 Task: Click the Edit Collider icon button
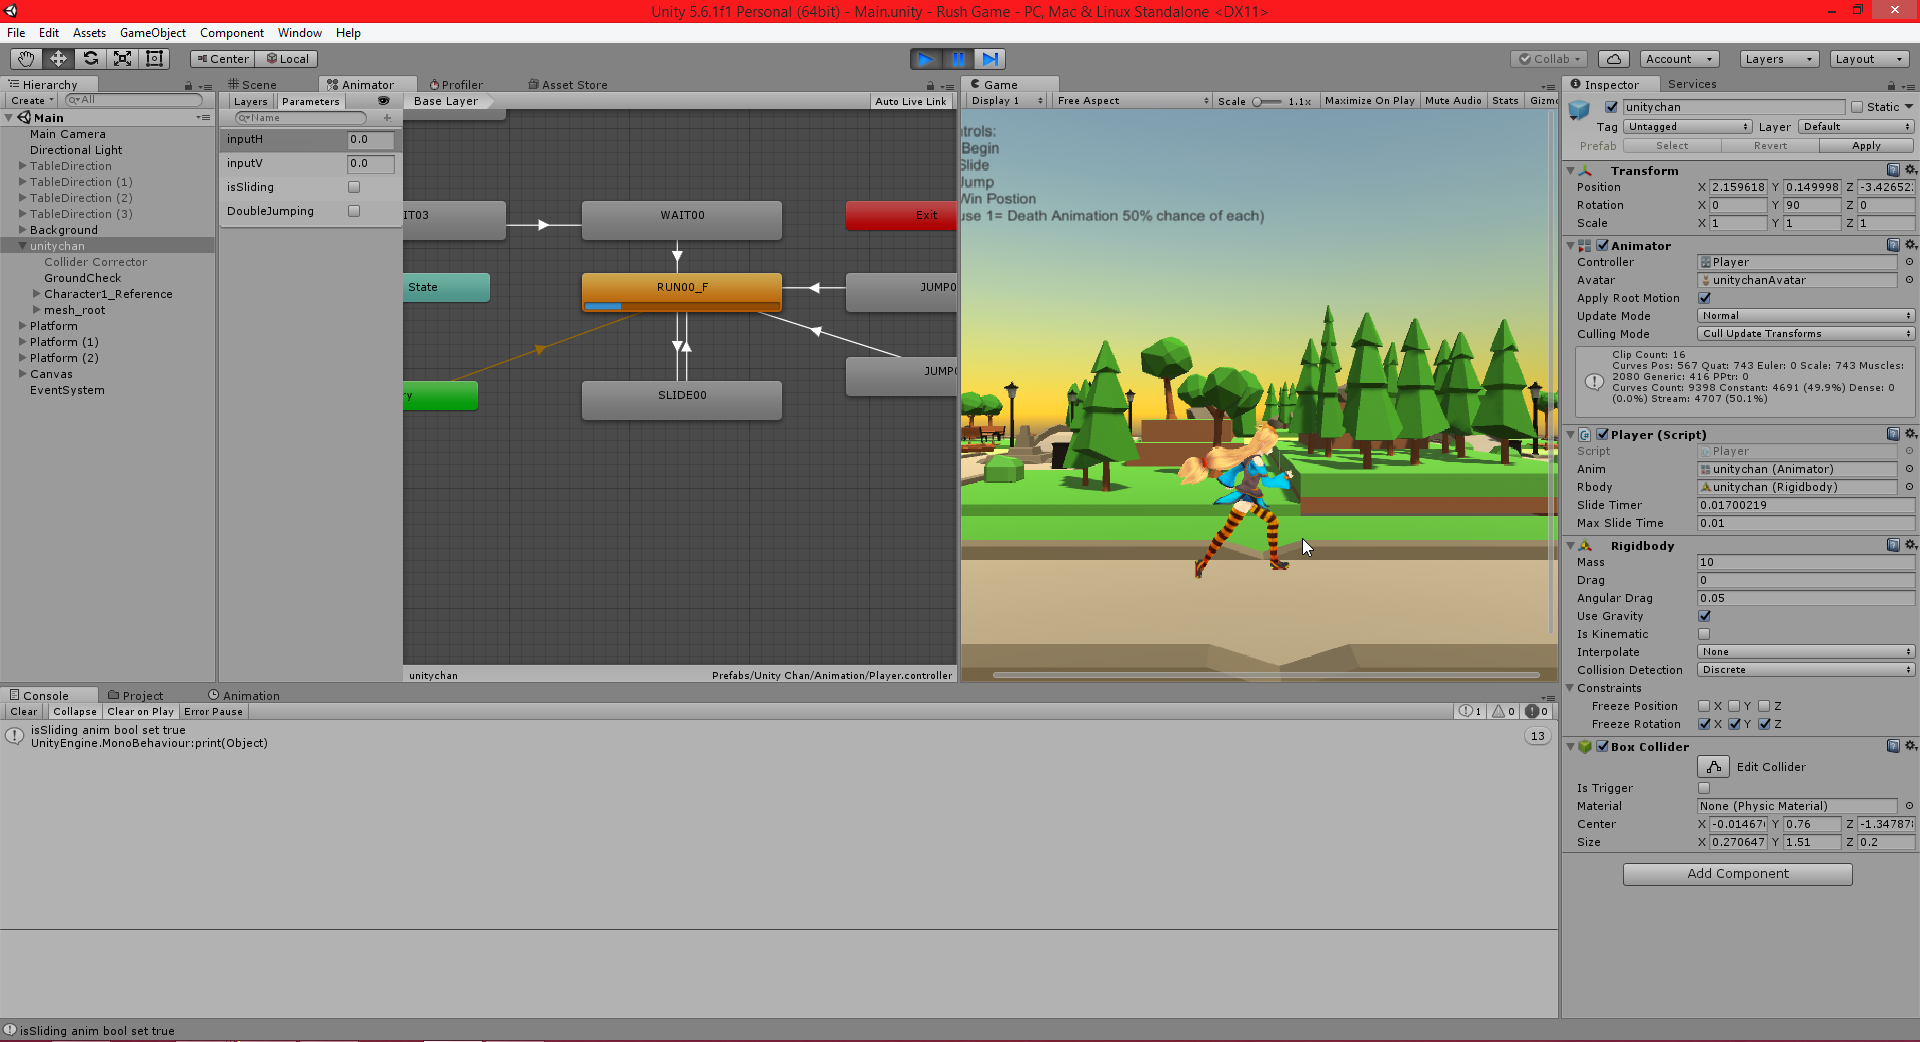[1714, 767]
